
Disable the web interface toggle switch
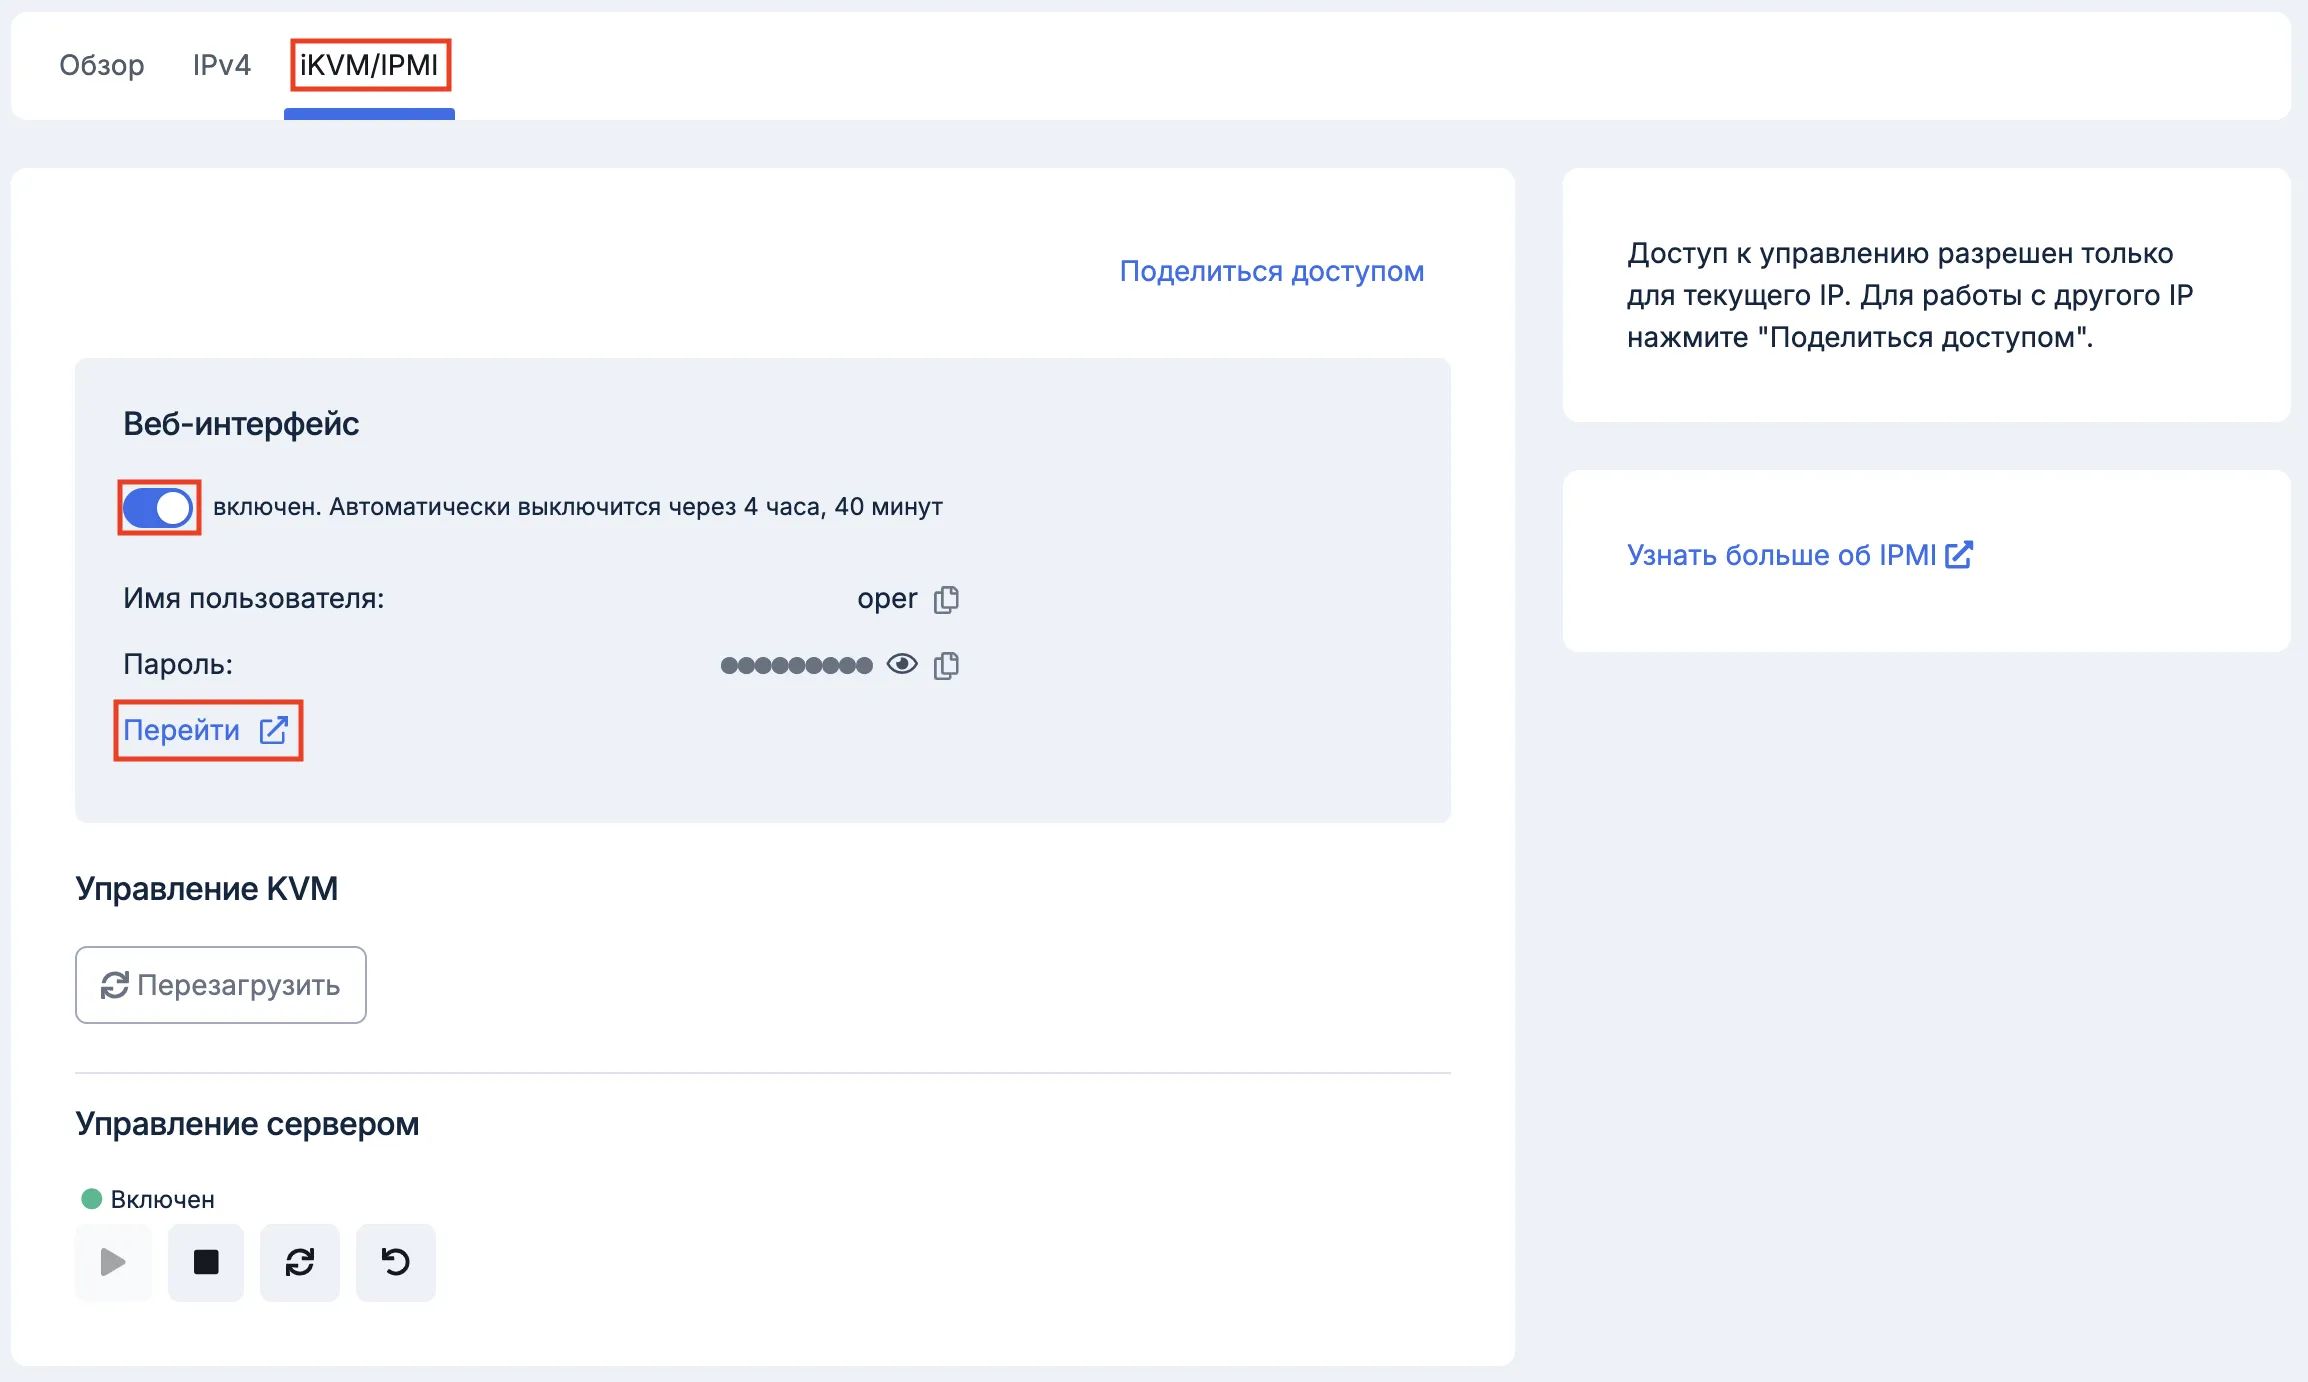point(158,508)
